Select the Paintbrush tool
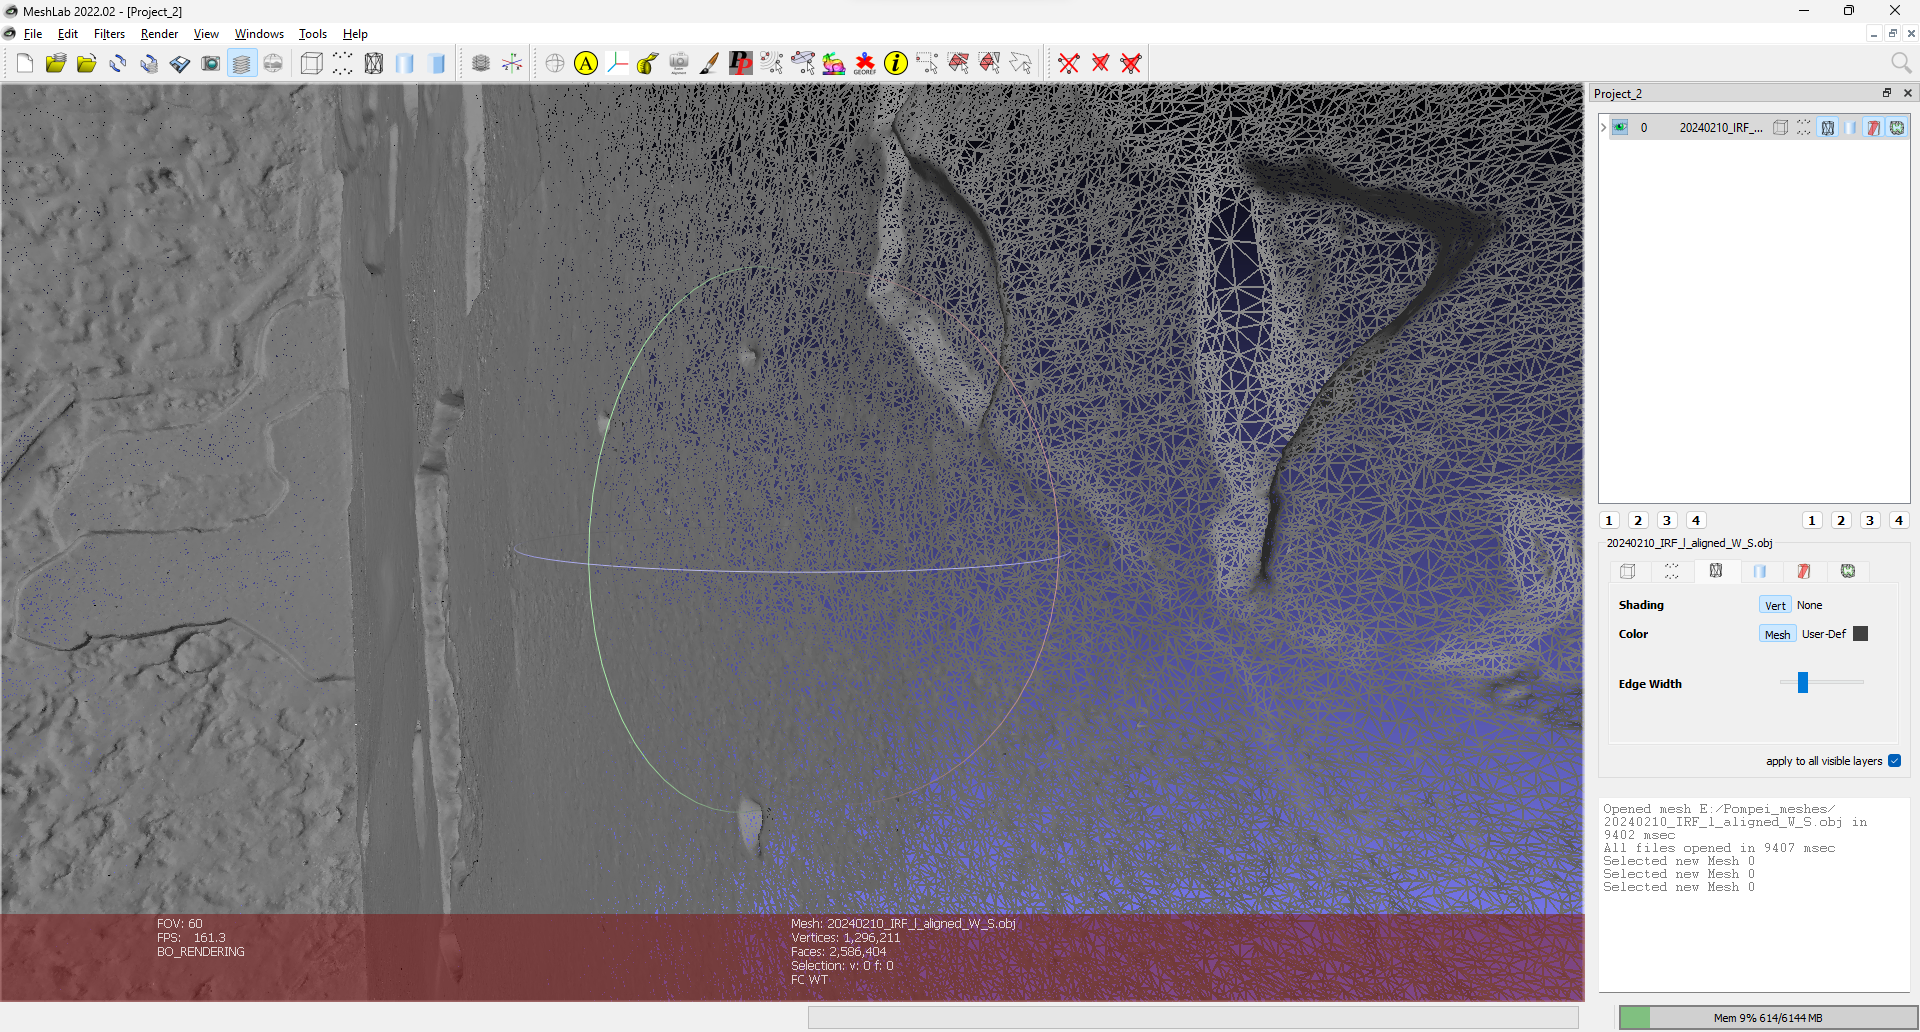This screenshot has width=1920, height=1032. click(710, 64)
